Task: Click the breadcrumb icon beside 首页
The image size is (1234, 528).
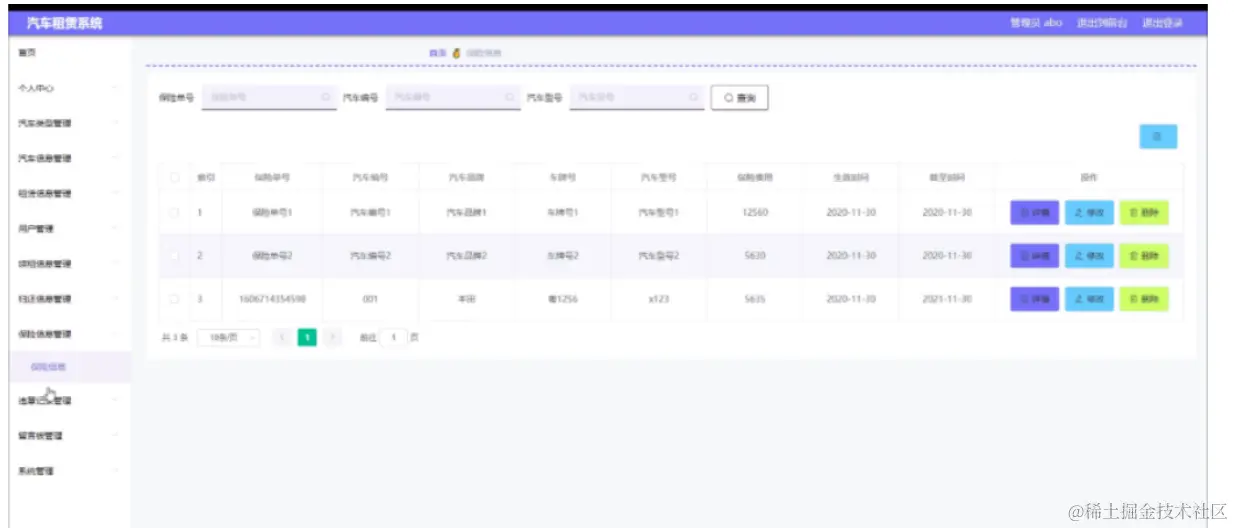Action: pos(456,52)
